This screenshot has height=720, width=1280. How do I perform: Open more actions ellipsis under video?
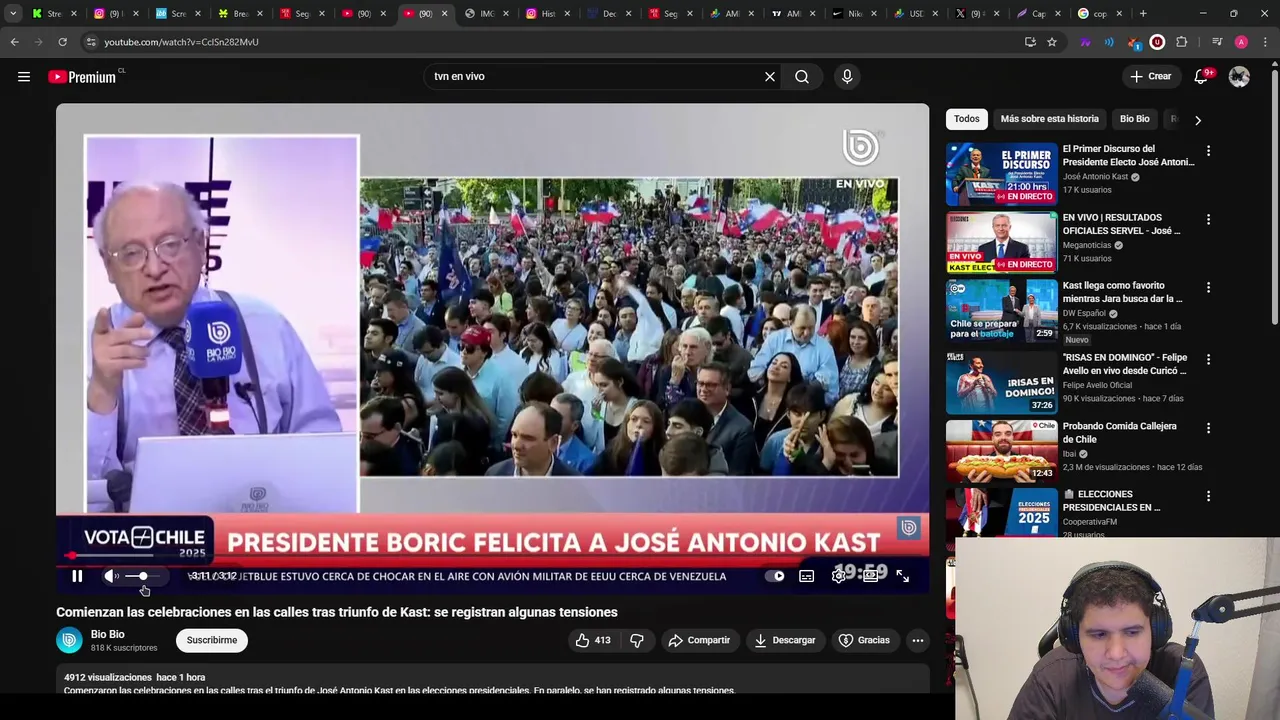click(917, 640)
